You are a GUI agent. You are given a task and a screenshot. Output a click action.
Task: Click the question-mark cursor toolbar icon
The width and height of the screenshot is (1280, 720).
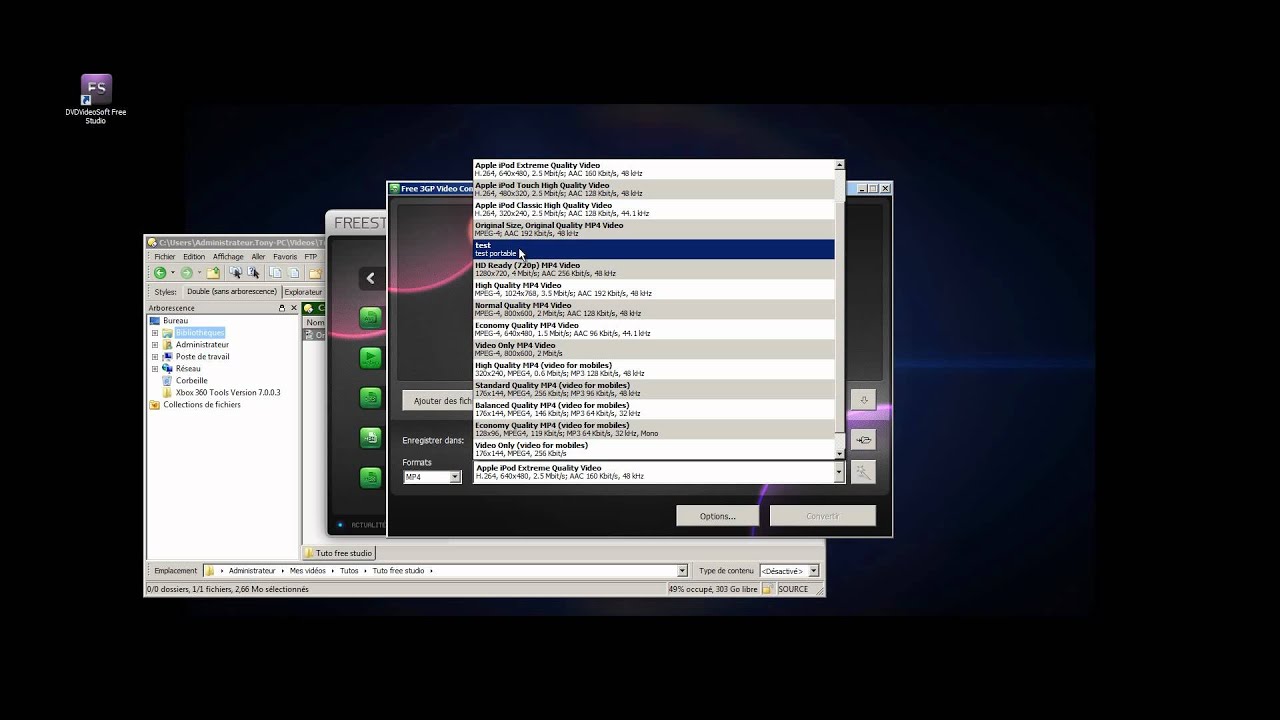pos(253,272)
